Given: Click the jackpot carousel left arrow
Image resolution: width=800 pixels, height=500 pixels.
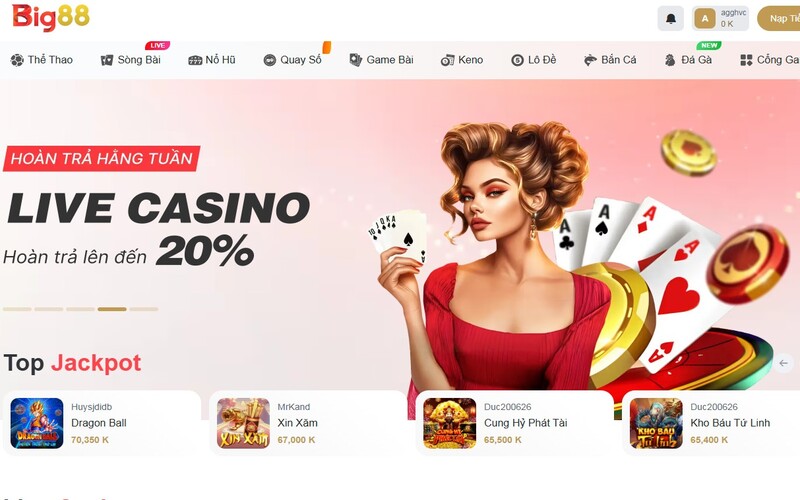Looking at the screenshot, I should tap(783, 363).
